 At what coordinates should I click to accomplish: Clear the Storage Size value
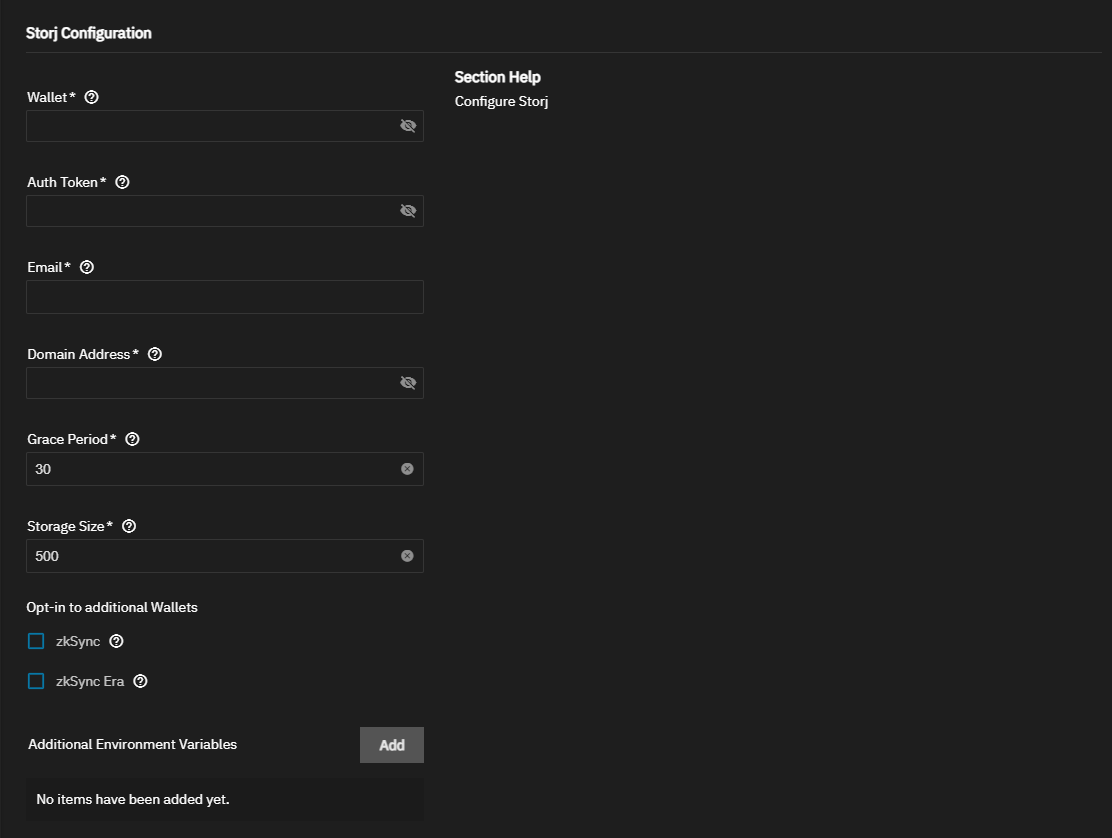(x=407, y=556)
